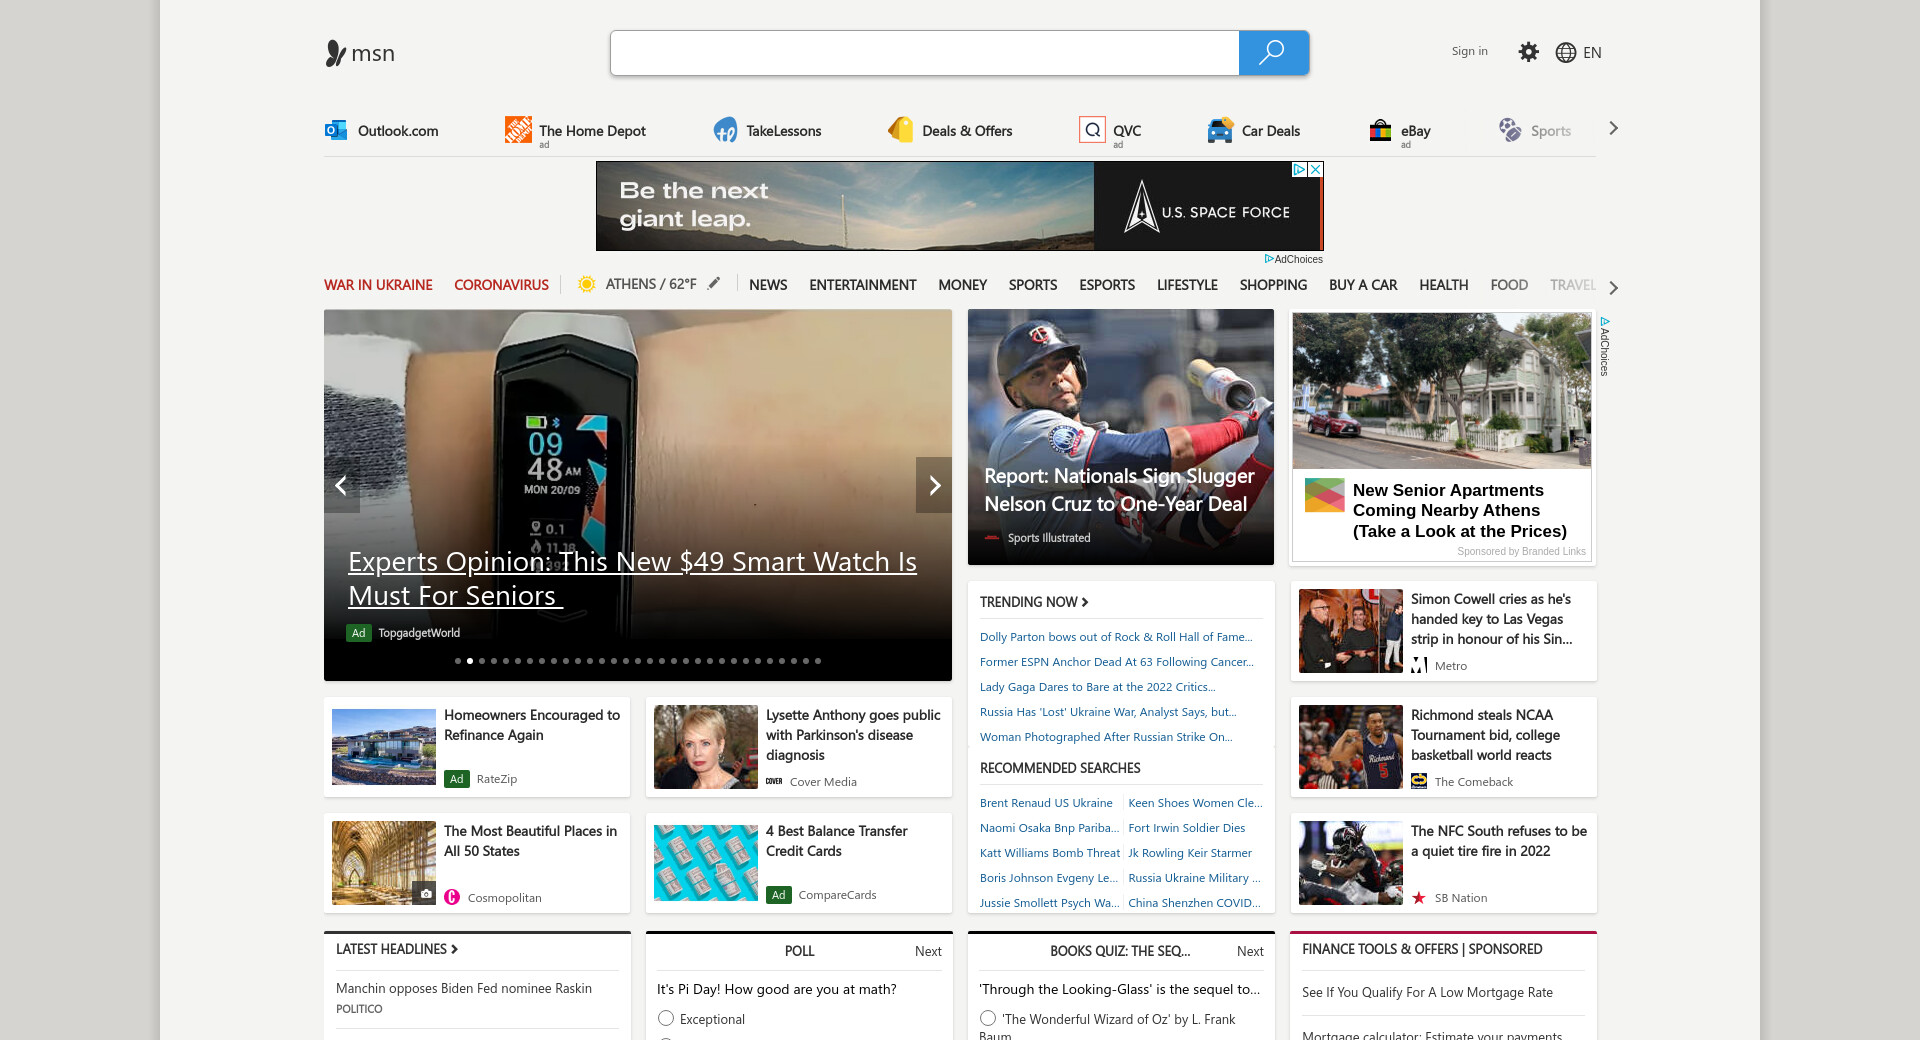Click the Sign in link
Image resolution: width=1920 pixels, height=1040 pixels.
(x=1469, y=51)
